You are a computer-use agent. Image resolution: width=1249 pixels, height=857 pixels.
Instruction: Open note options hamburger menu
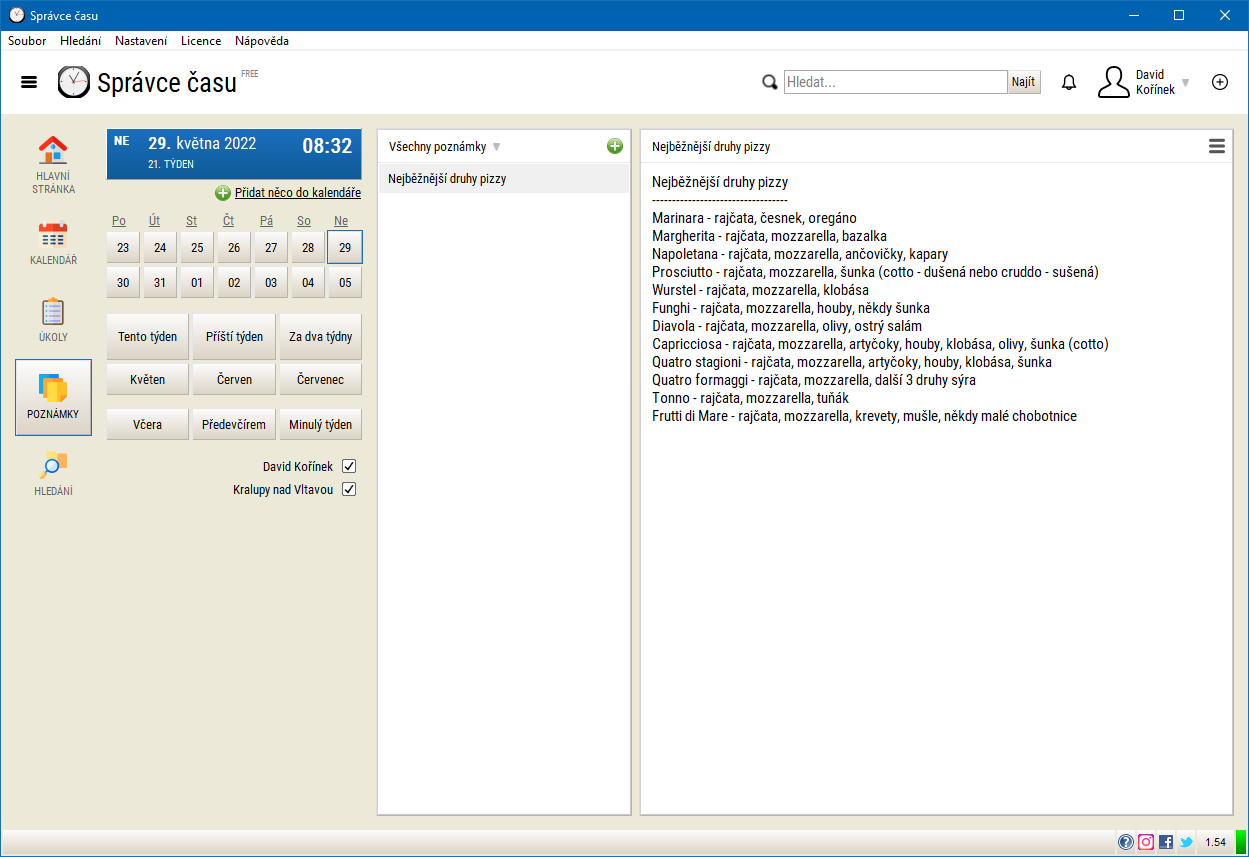[x=1216, y=146]
